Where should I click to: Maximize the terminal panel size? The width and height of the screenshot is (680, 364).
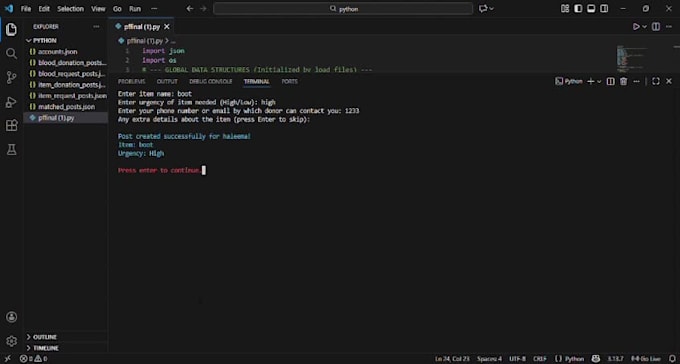pos(656,81)
